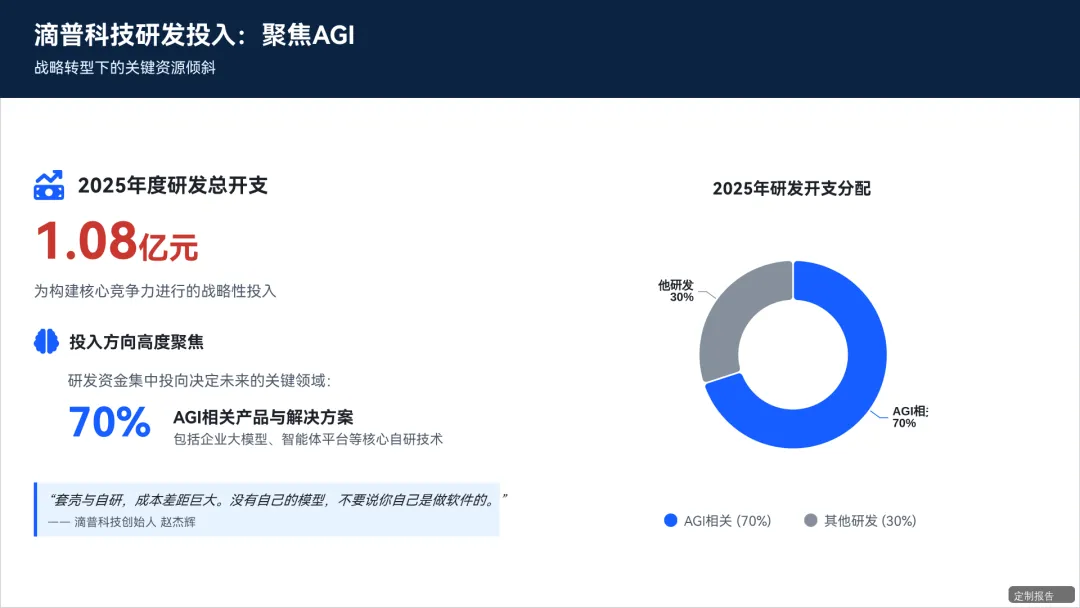
Task: Click the 定制报告 button
Action: [x=1041, y=595]
